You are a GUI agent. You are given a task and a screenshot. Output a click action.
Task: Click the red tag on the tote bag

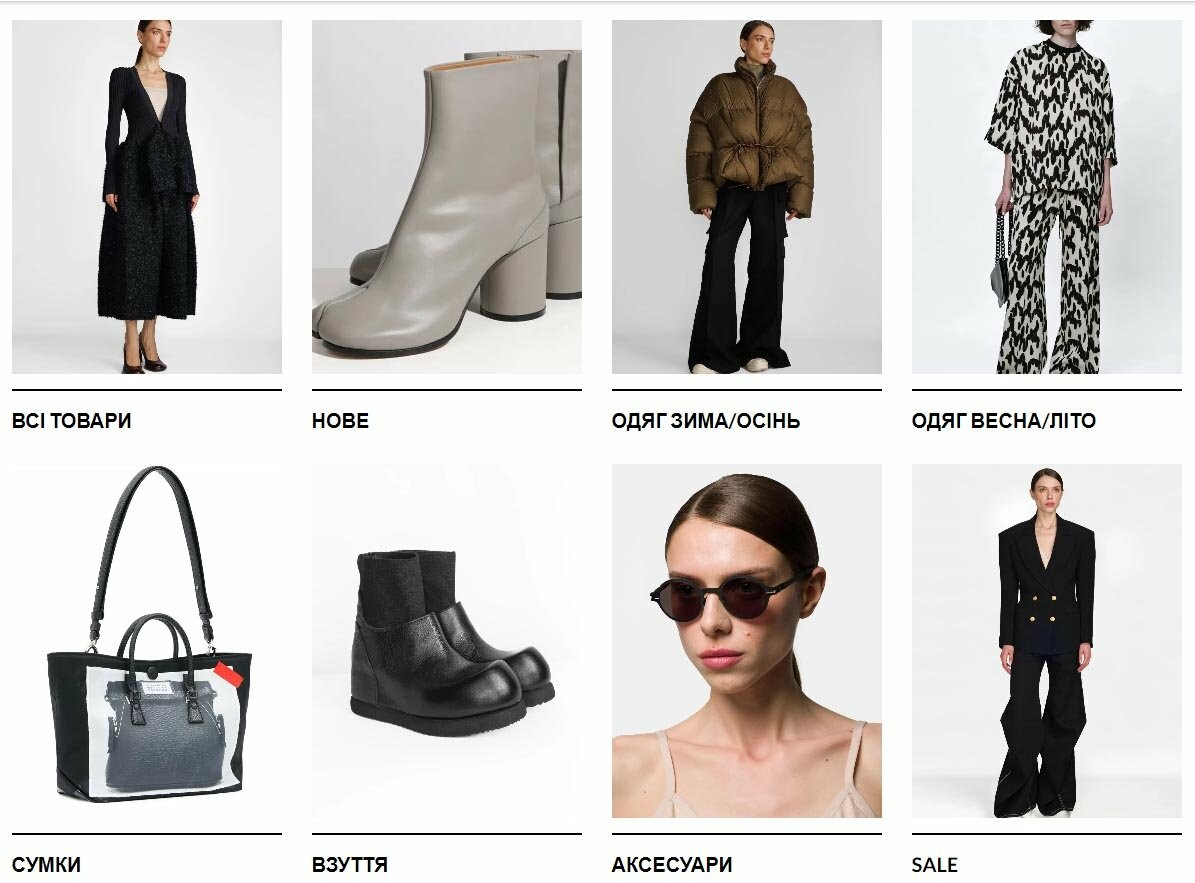click(x=226, y=674)
